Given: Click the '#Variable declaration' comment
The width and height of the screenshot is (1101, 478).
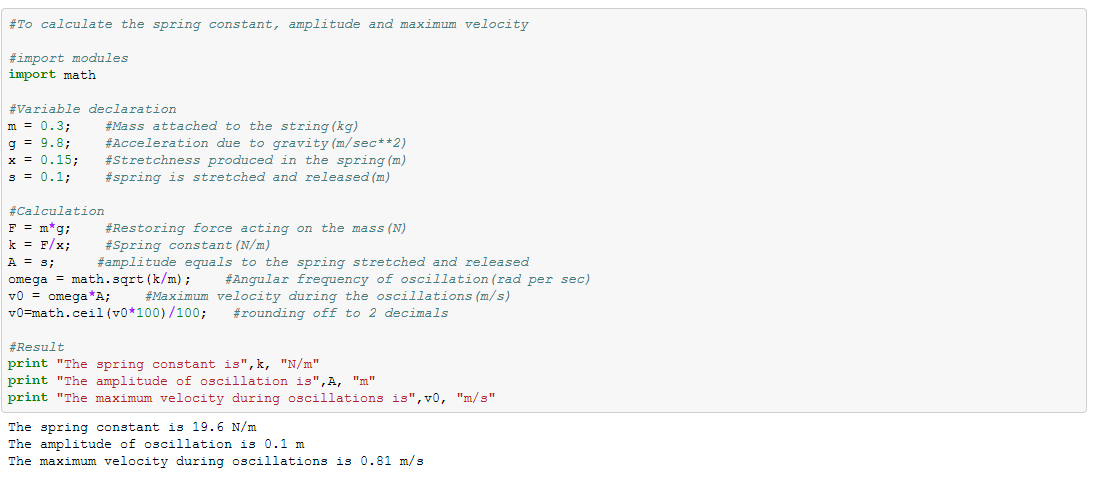Looking at the screenshot, I should 92,109.
